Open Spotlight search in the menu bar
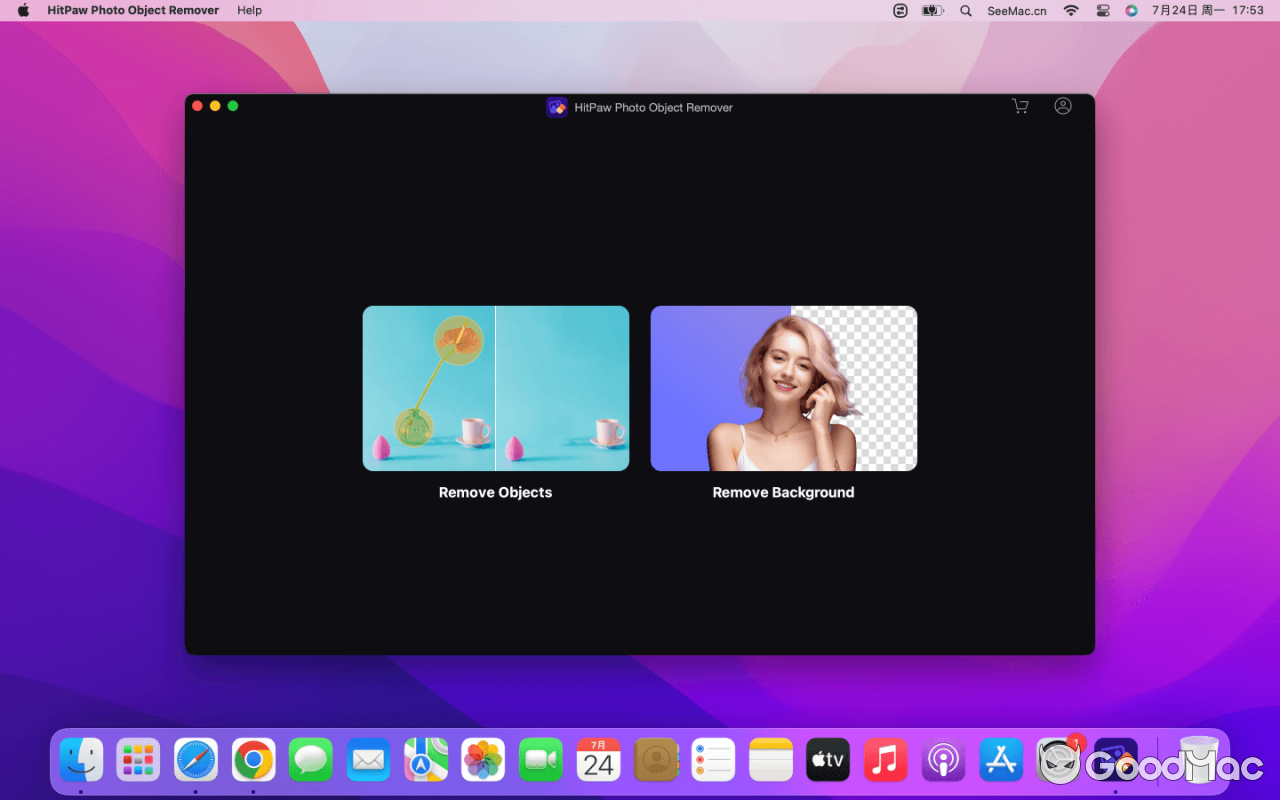The height and width of the screenshot is (800, 1280). 966,10
